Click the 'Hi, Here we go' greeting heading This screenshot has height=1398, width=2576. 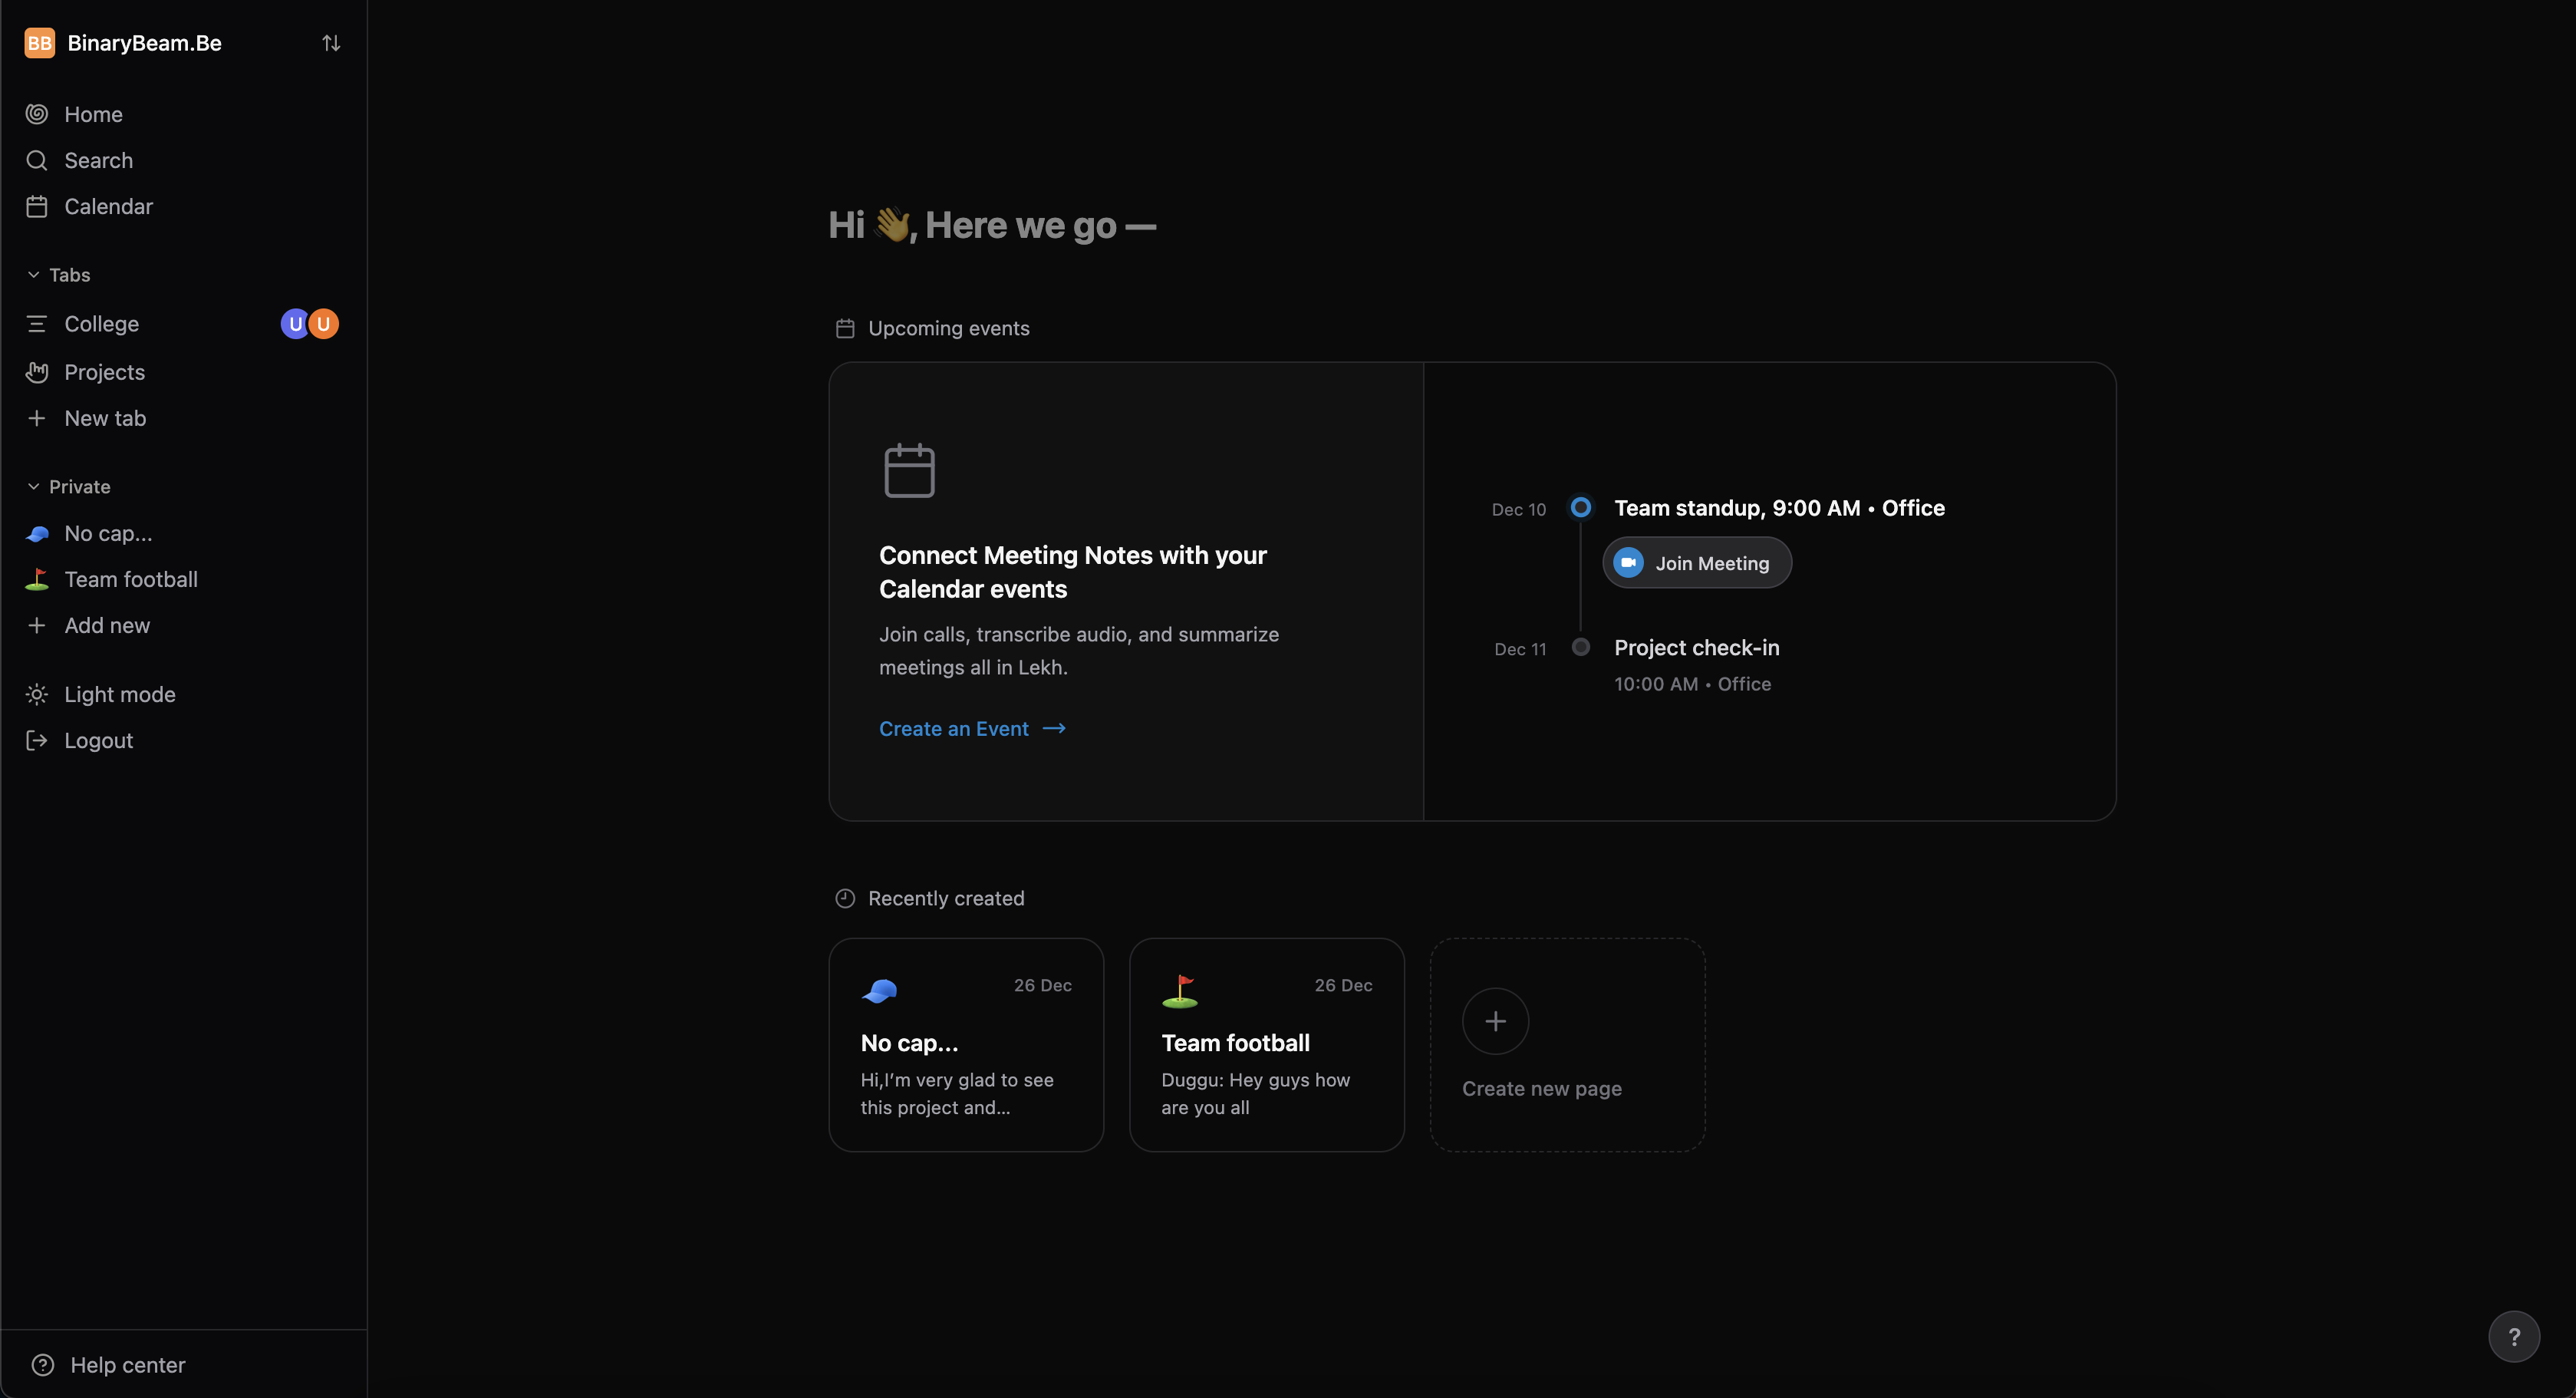pyautogui.click(x=992, y=226)
